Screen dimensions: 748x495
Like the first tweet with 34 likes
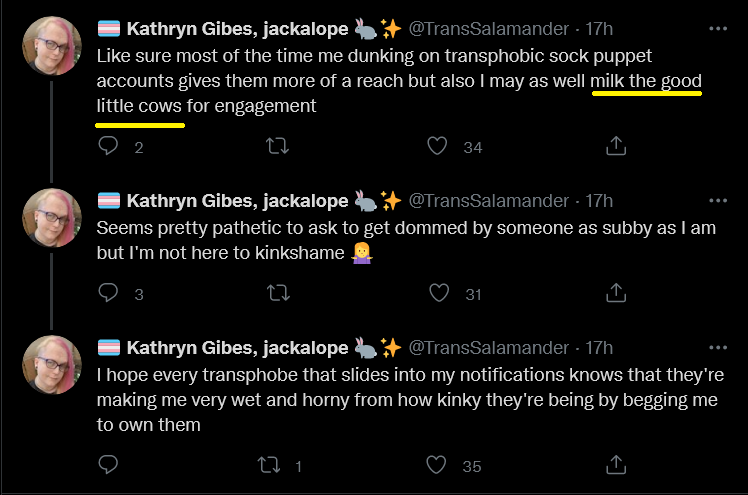[437, 146]
